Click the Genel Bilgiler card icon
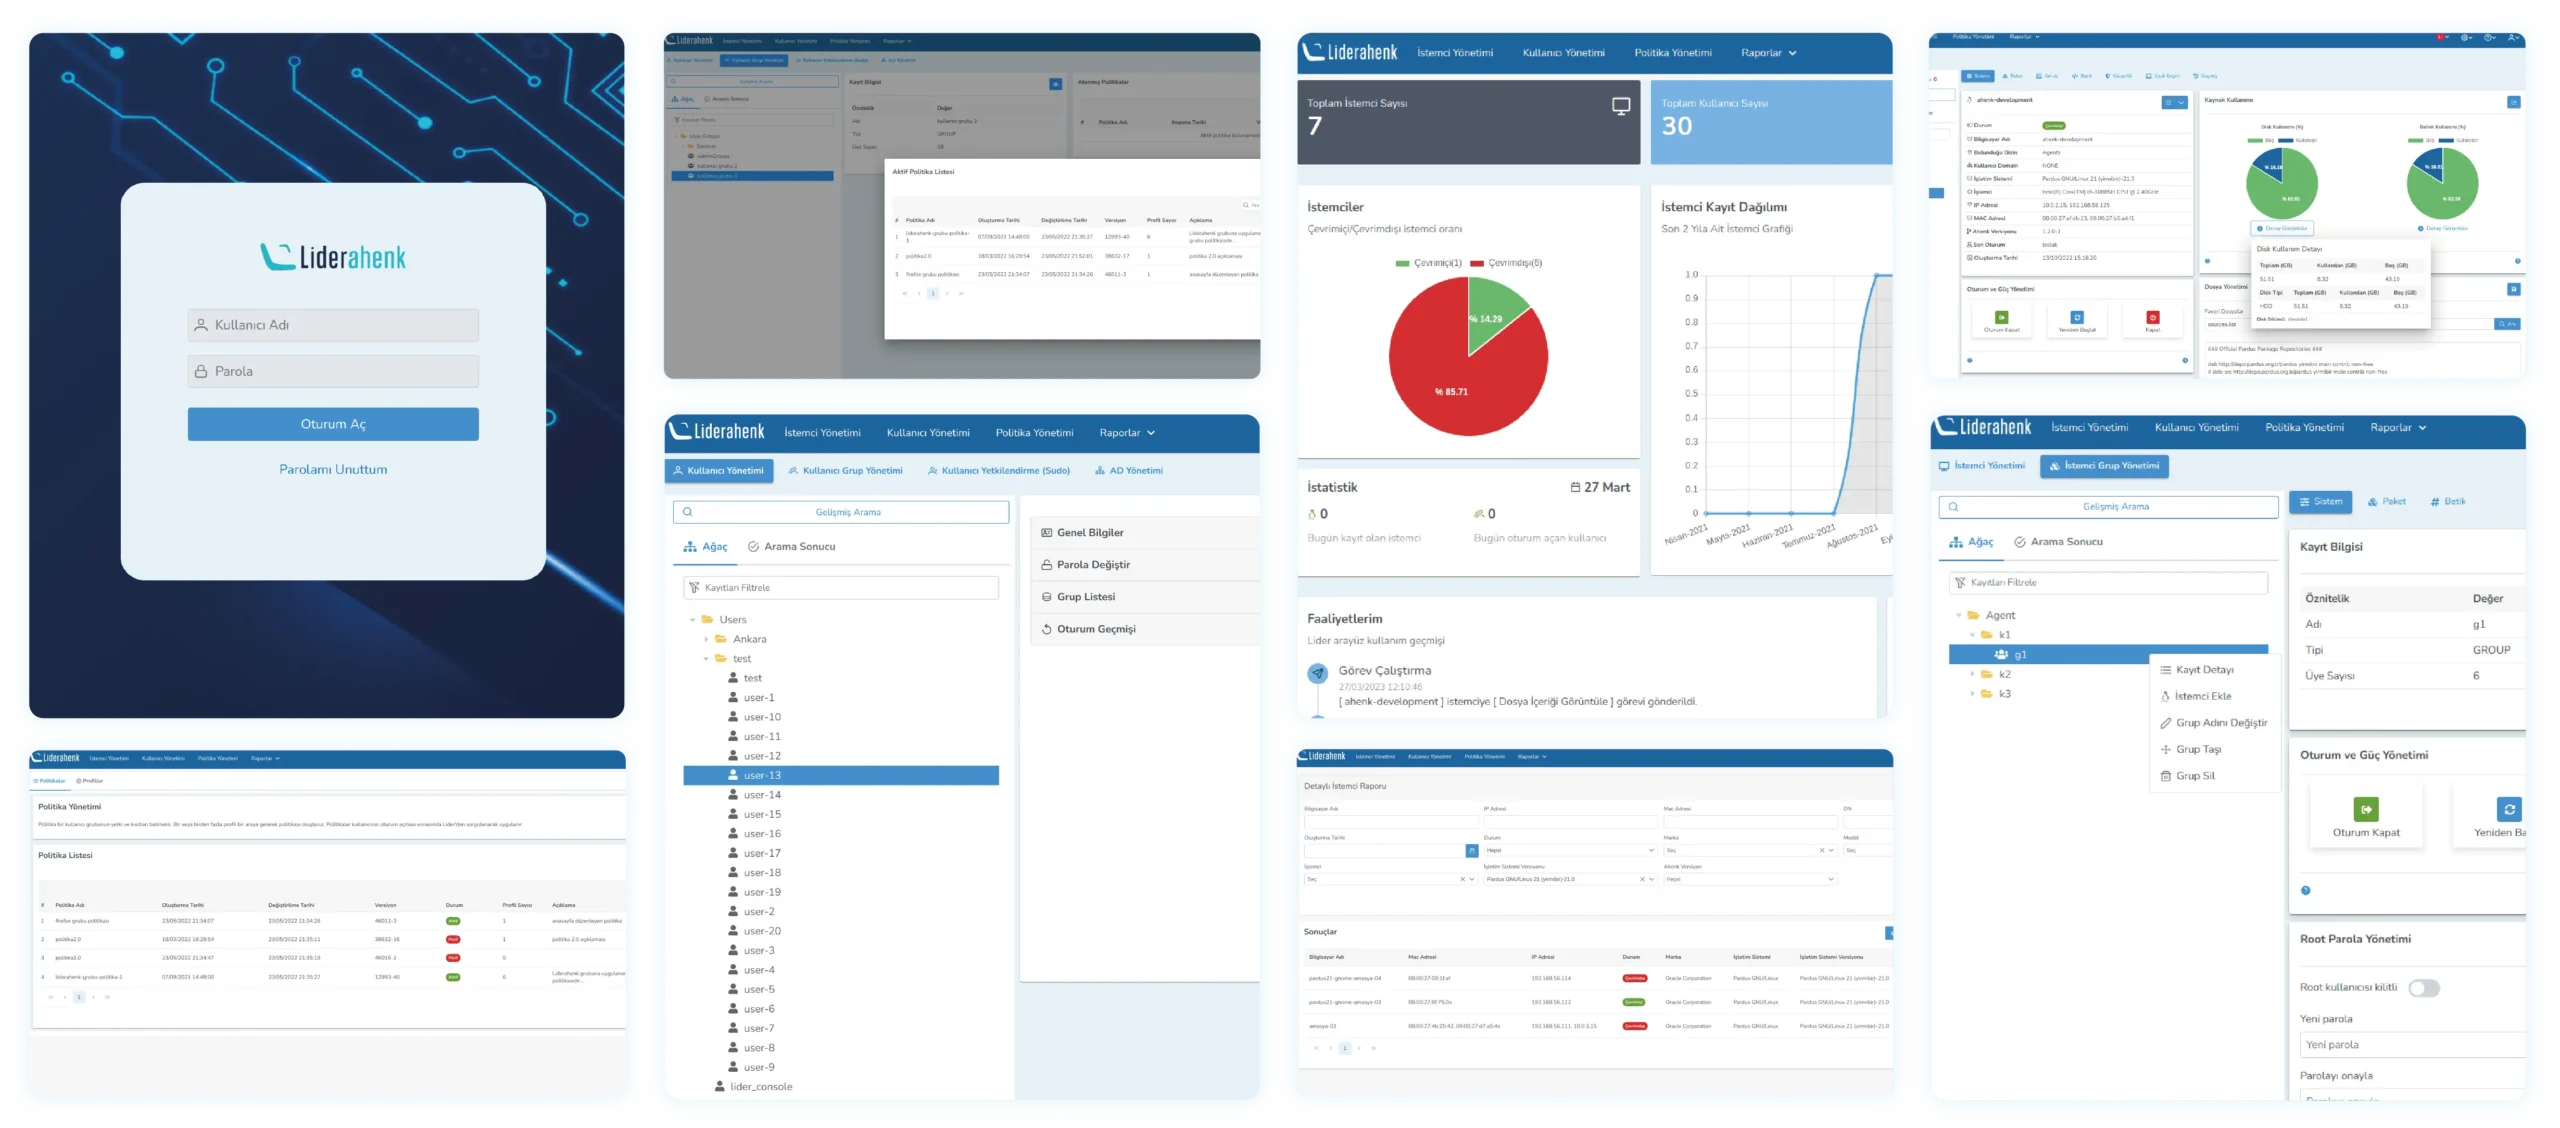Screen dimensions: 2560x1128 pos(1046,533)
